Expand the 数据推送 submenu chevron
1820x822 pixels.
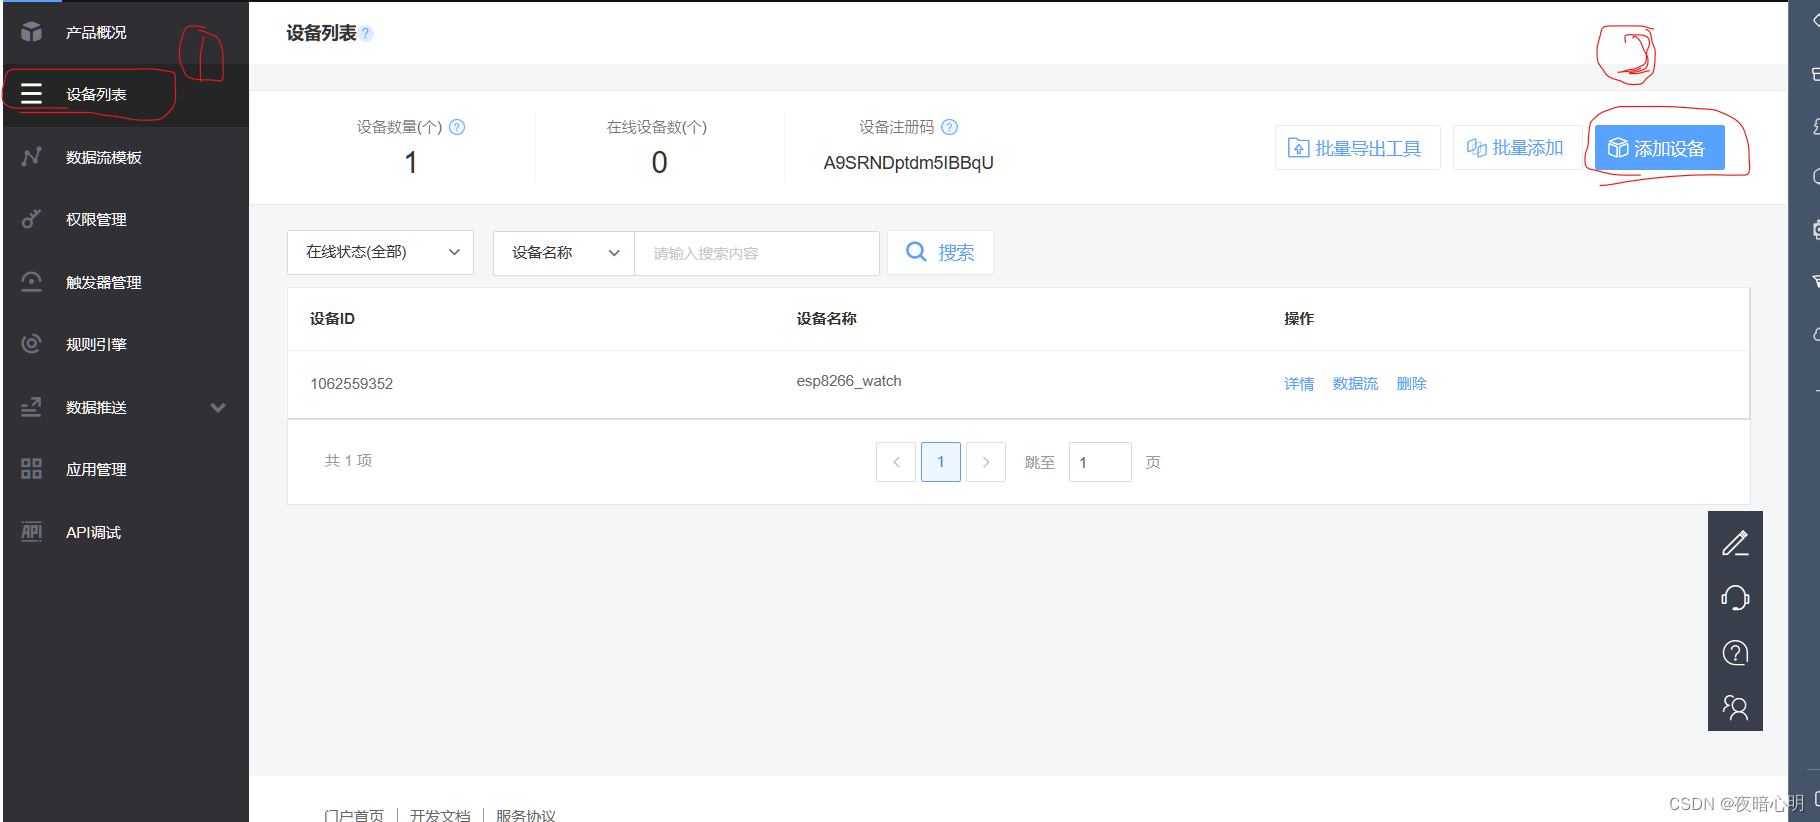pyautogui.click(x=218, y=408)
